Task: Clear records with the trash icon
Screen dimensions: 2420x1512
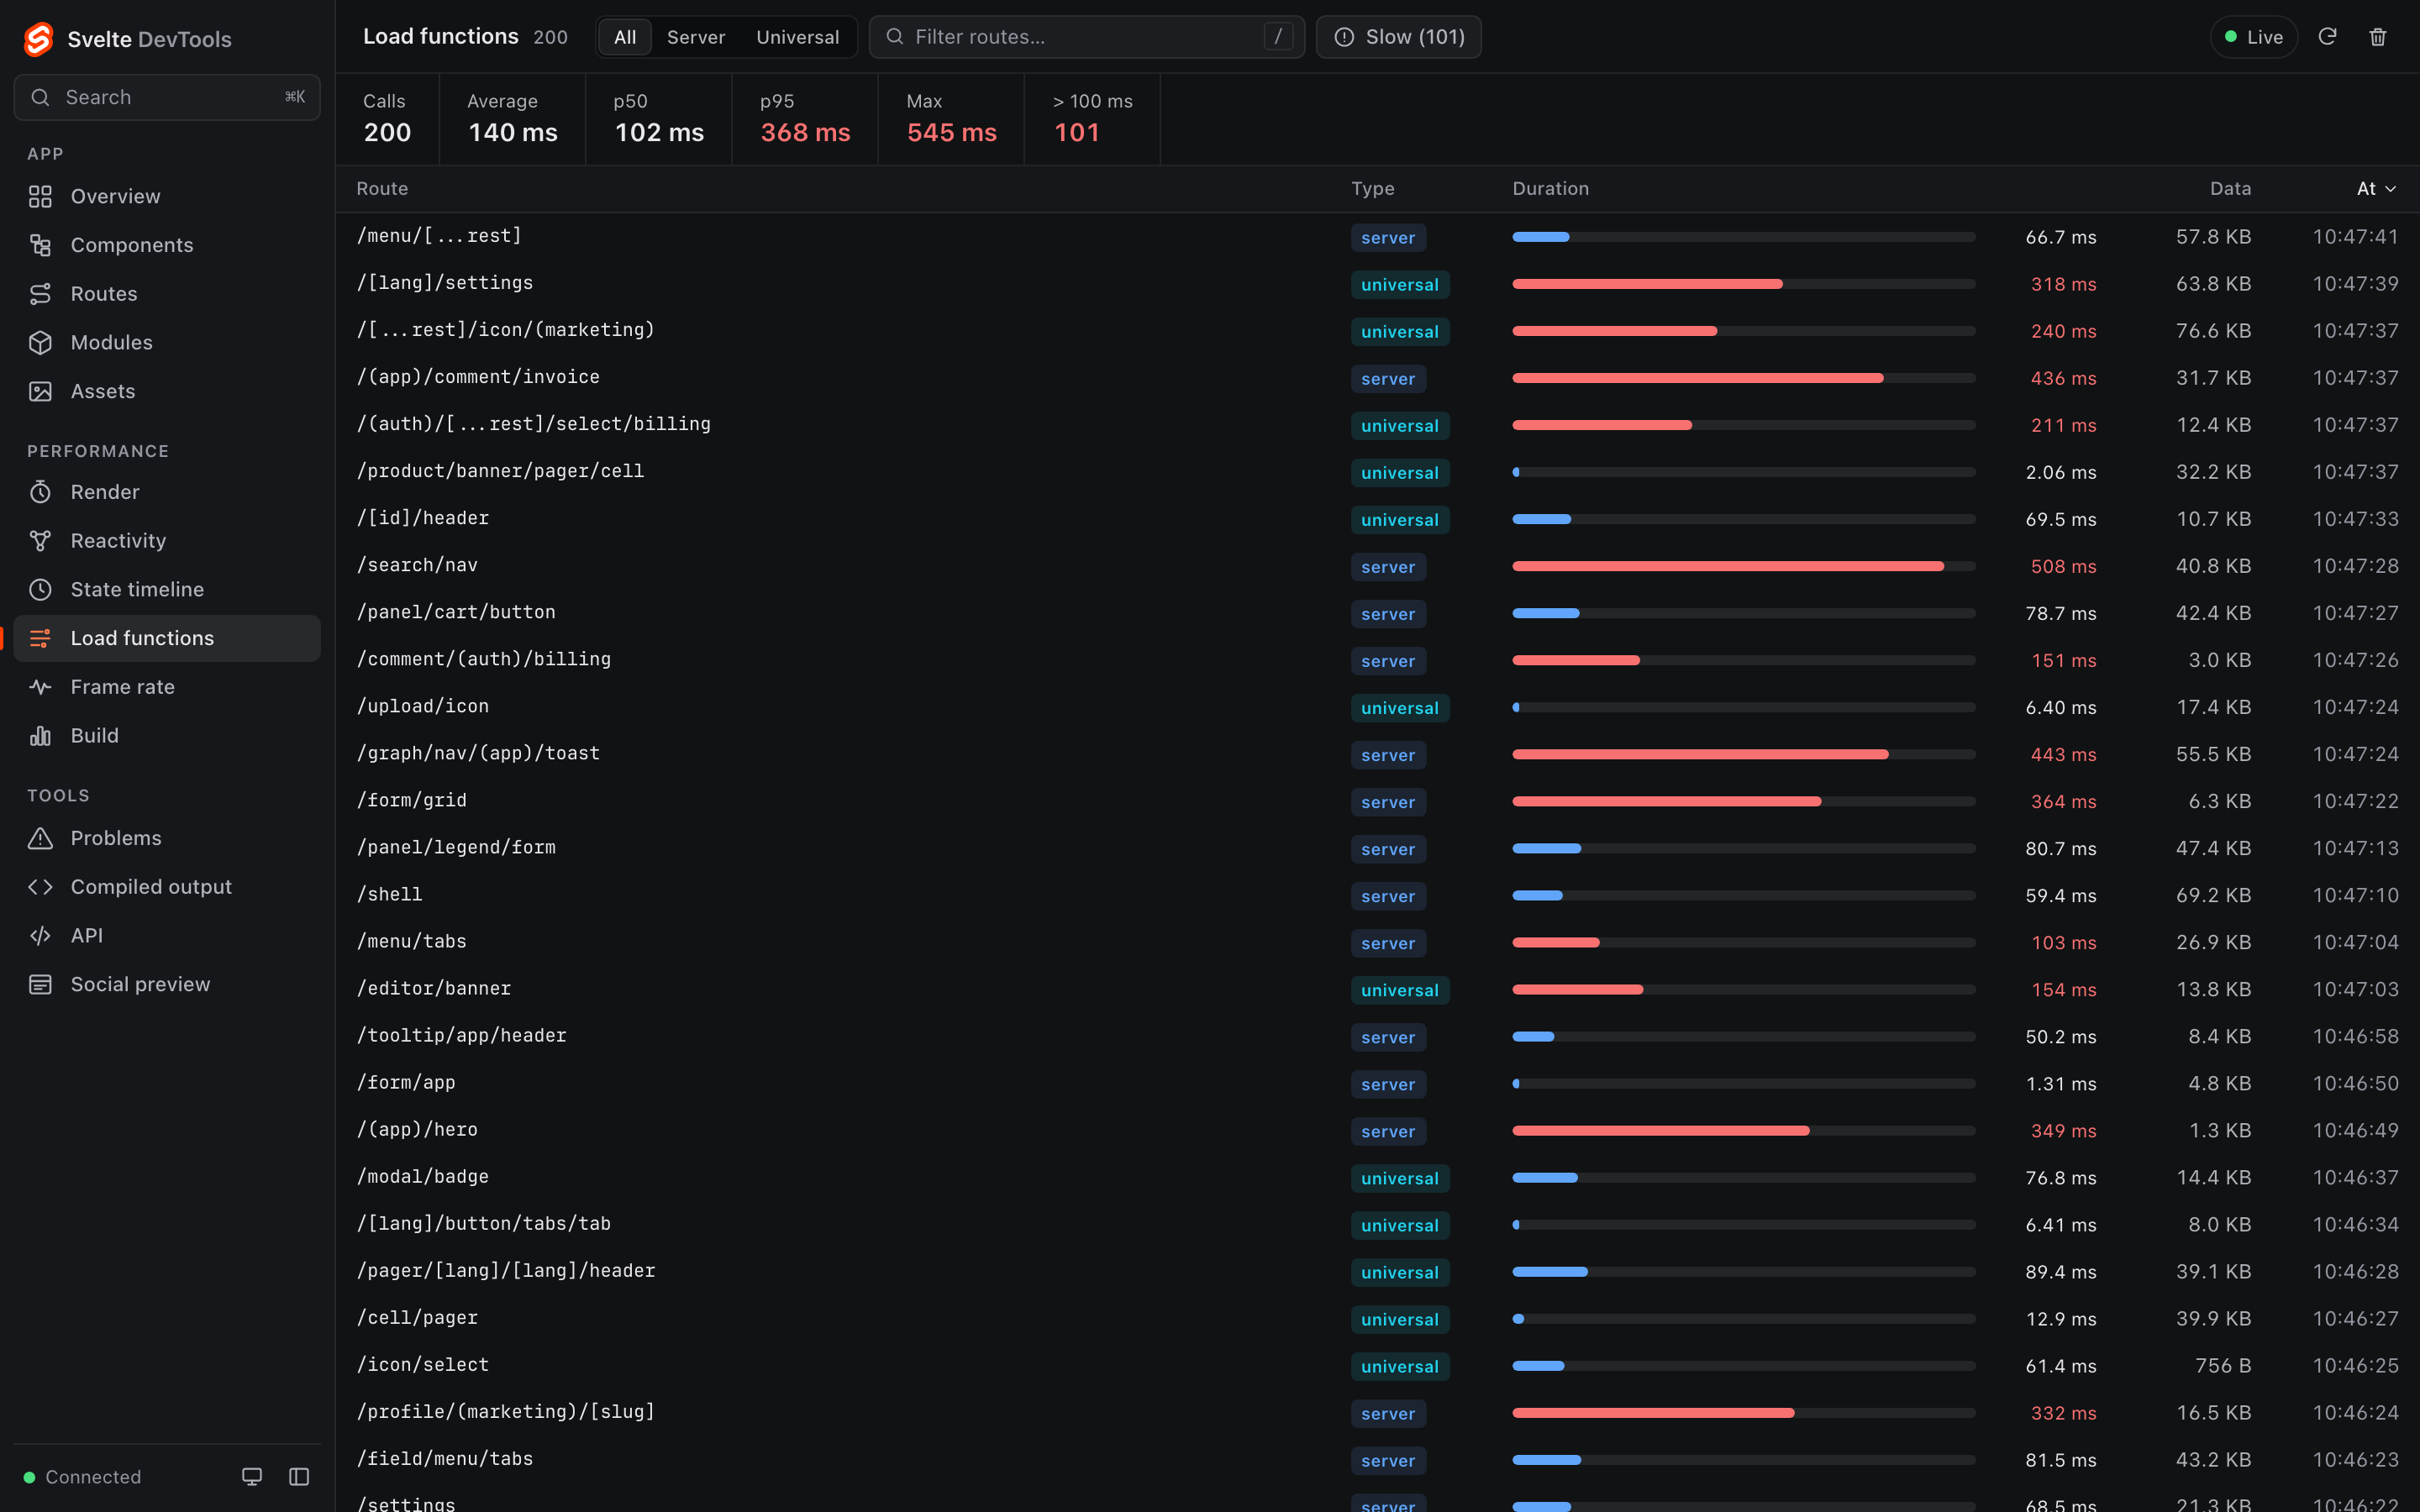Action: [x=2378, y=37]
